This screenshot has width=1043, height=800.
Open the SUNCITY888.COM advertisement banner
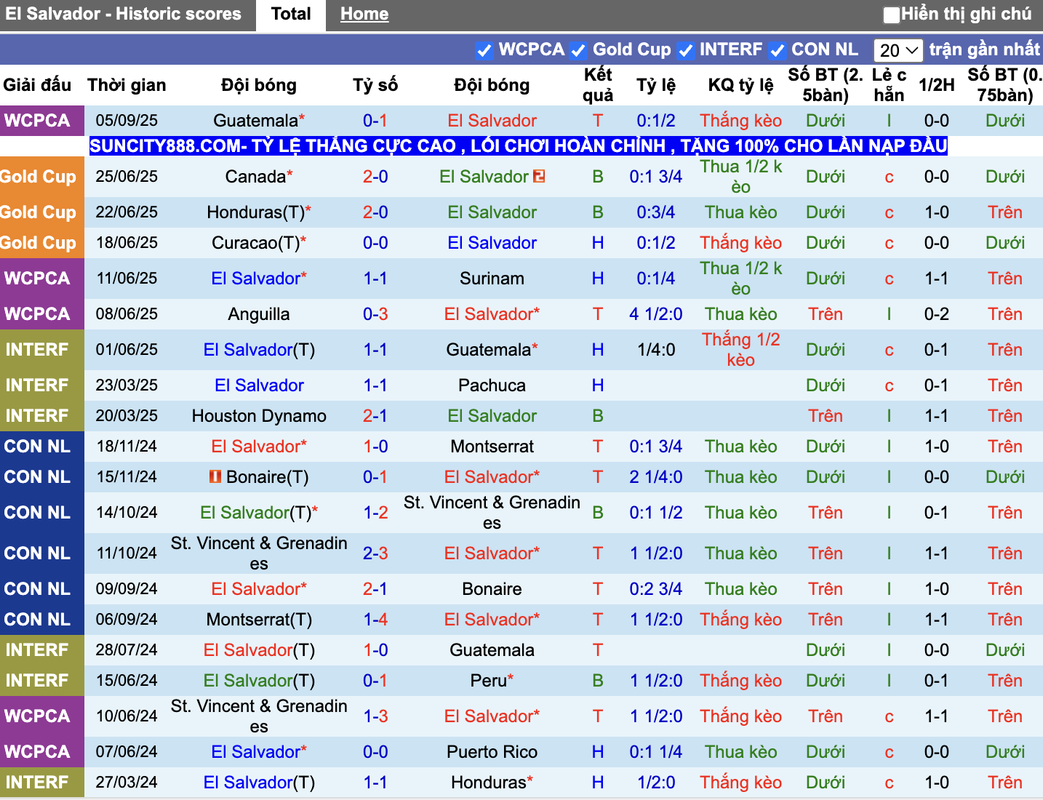tap(518, 146)
